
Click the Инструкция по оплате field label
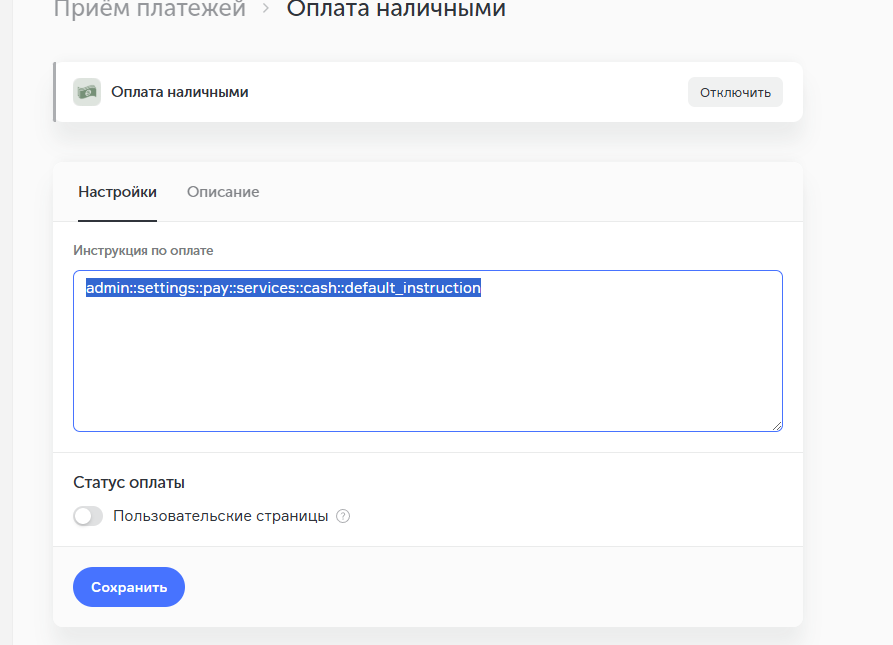click(x=143, y=250)
